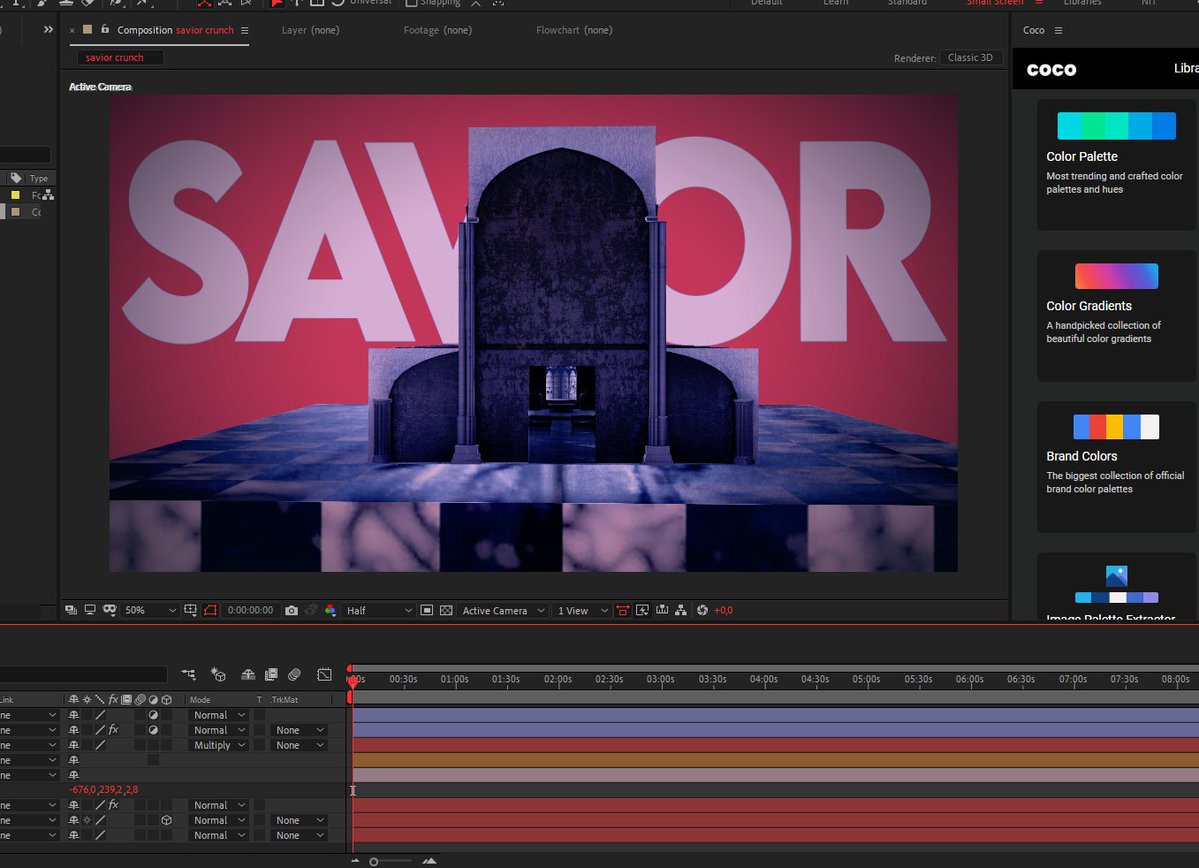This screenshot has height=868, width=1199.
Task: Open the Graph Editor icon in timeline
Action: tap(325, 675)
